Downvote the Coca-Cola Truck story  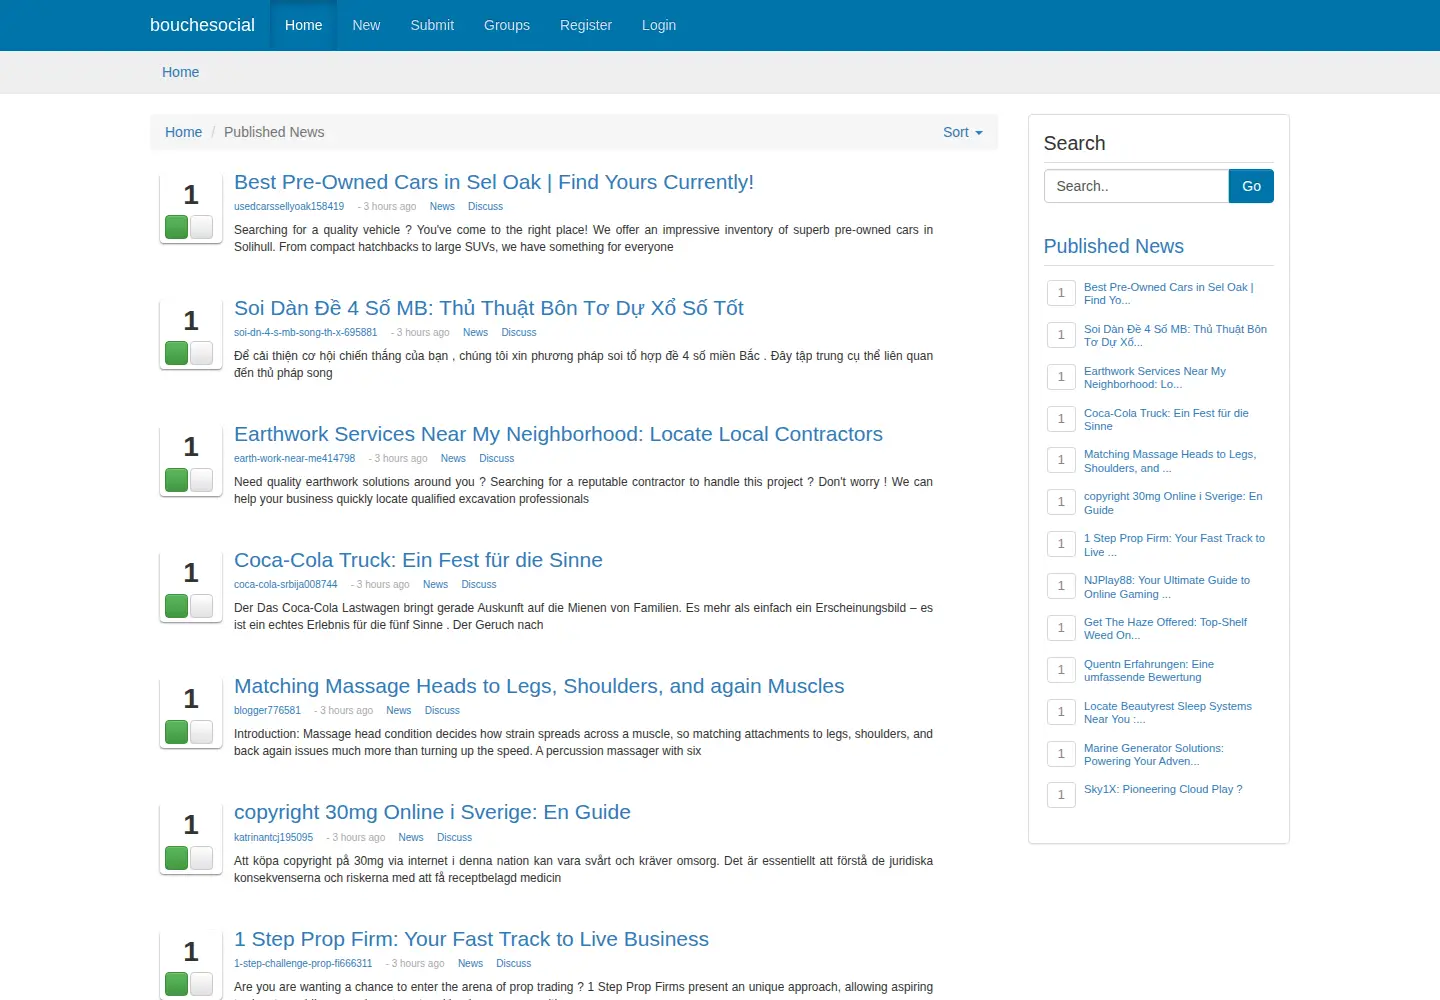click(202, 606)
